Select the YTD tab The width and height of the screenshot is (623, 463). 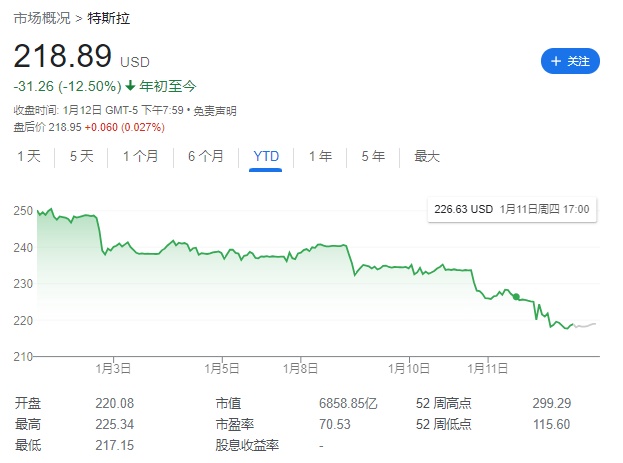click(266, 156)
